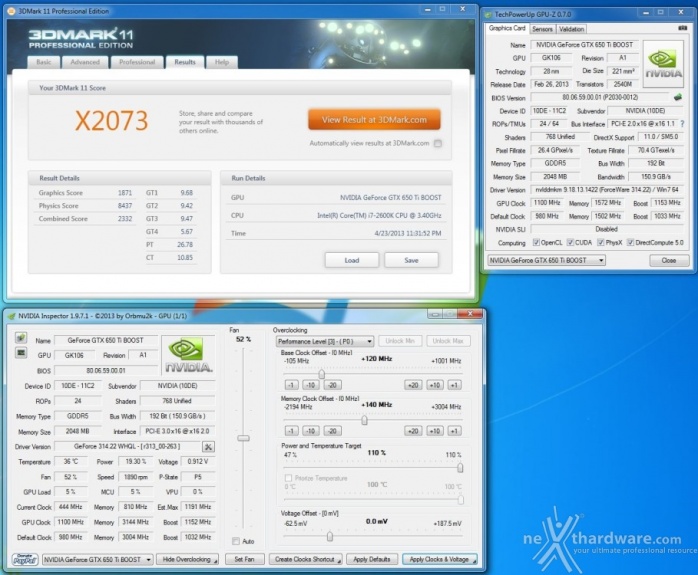The width and height of the screenshot is (698, 575).
Task: Click the NVIDIA Inspector title bar icon
Action: (x=12, y=316)
